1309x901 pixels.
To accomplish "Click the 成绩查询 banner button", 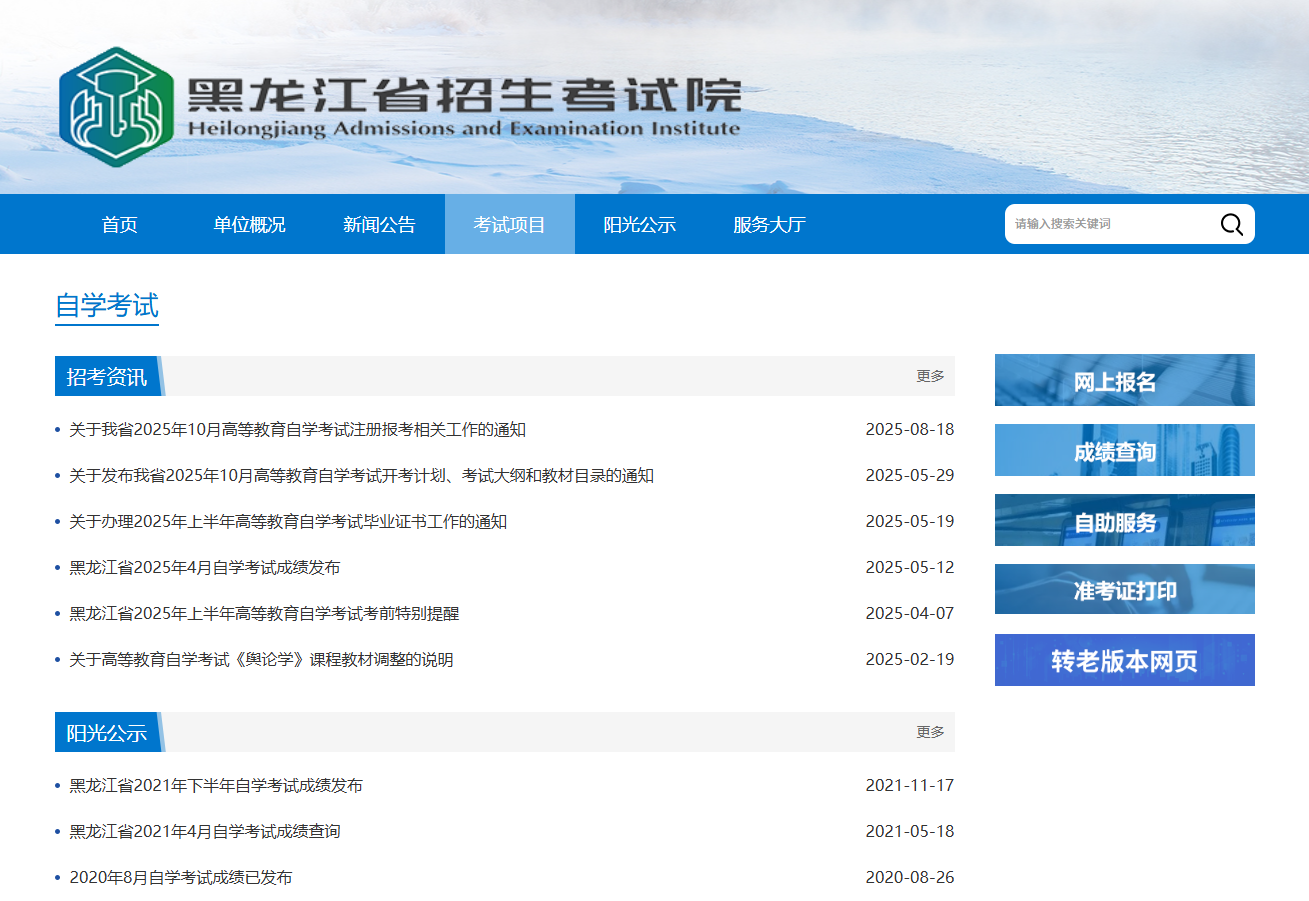I will tap(1125, 450).
